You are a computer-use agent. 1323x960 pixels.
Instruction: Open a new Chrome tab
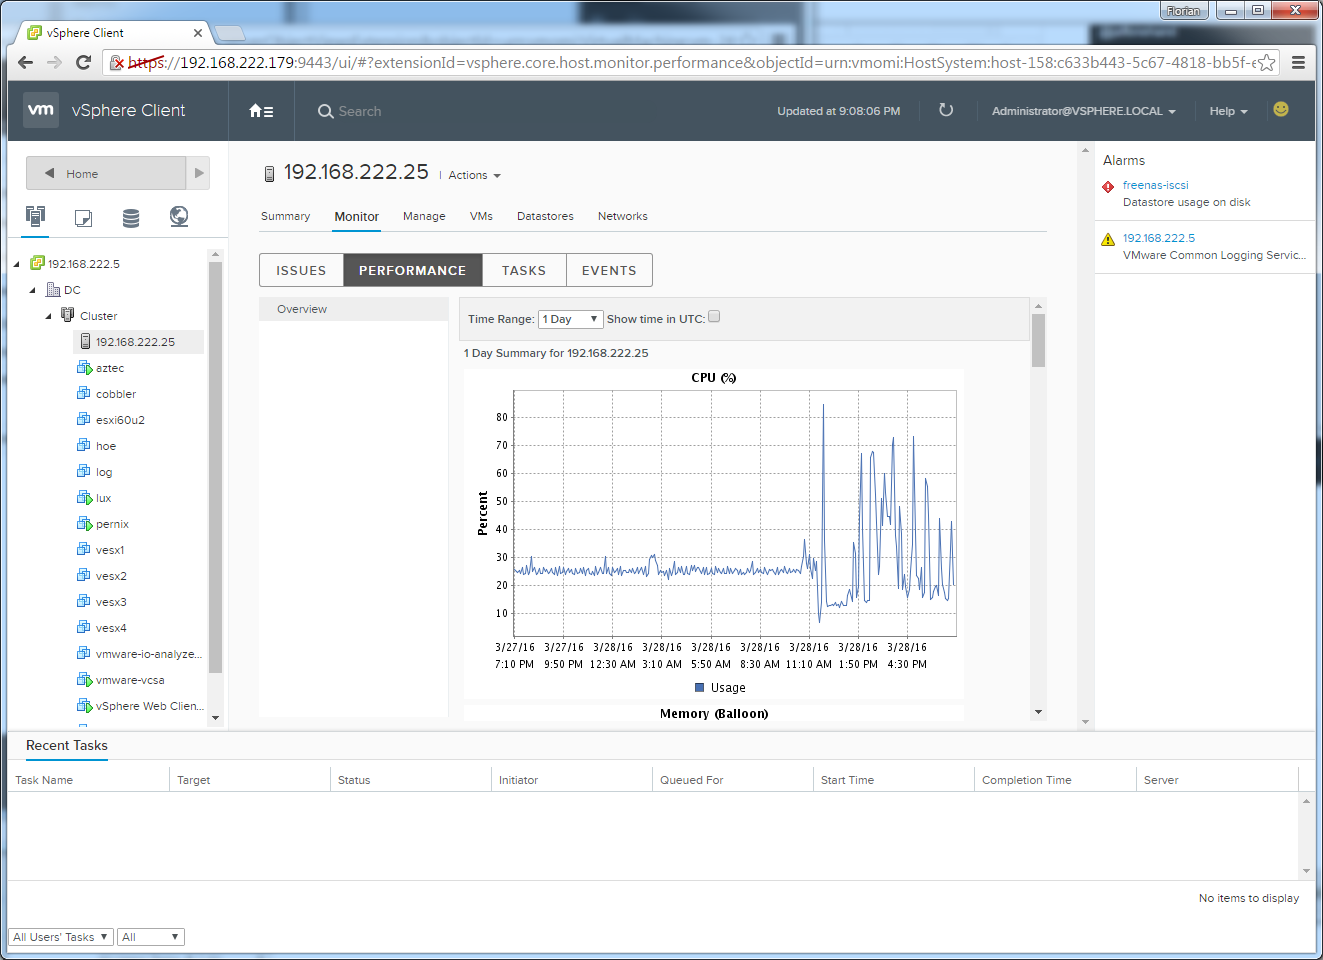231,34
